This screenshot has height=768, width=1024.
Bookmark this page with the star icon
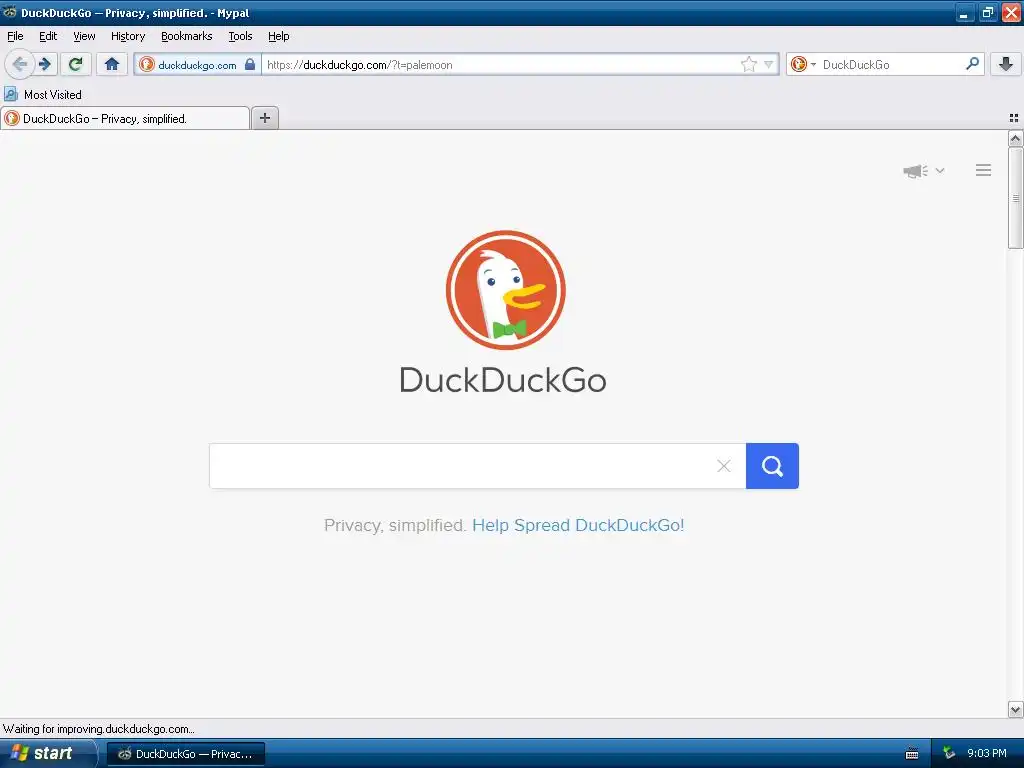pyautogui.click(x=748, y=64)
